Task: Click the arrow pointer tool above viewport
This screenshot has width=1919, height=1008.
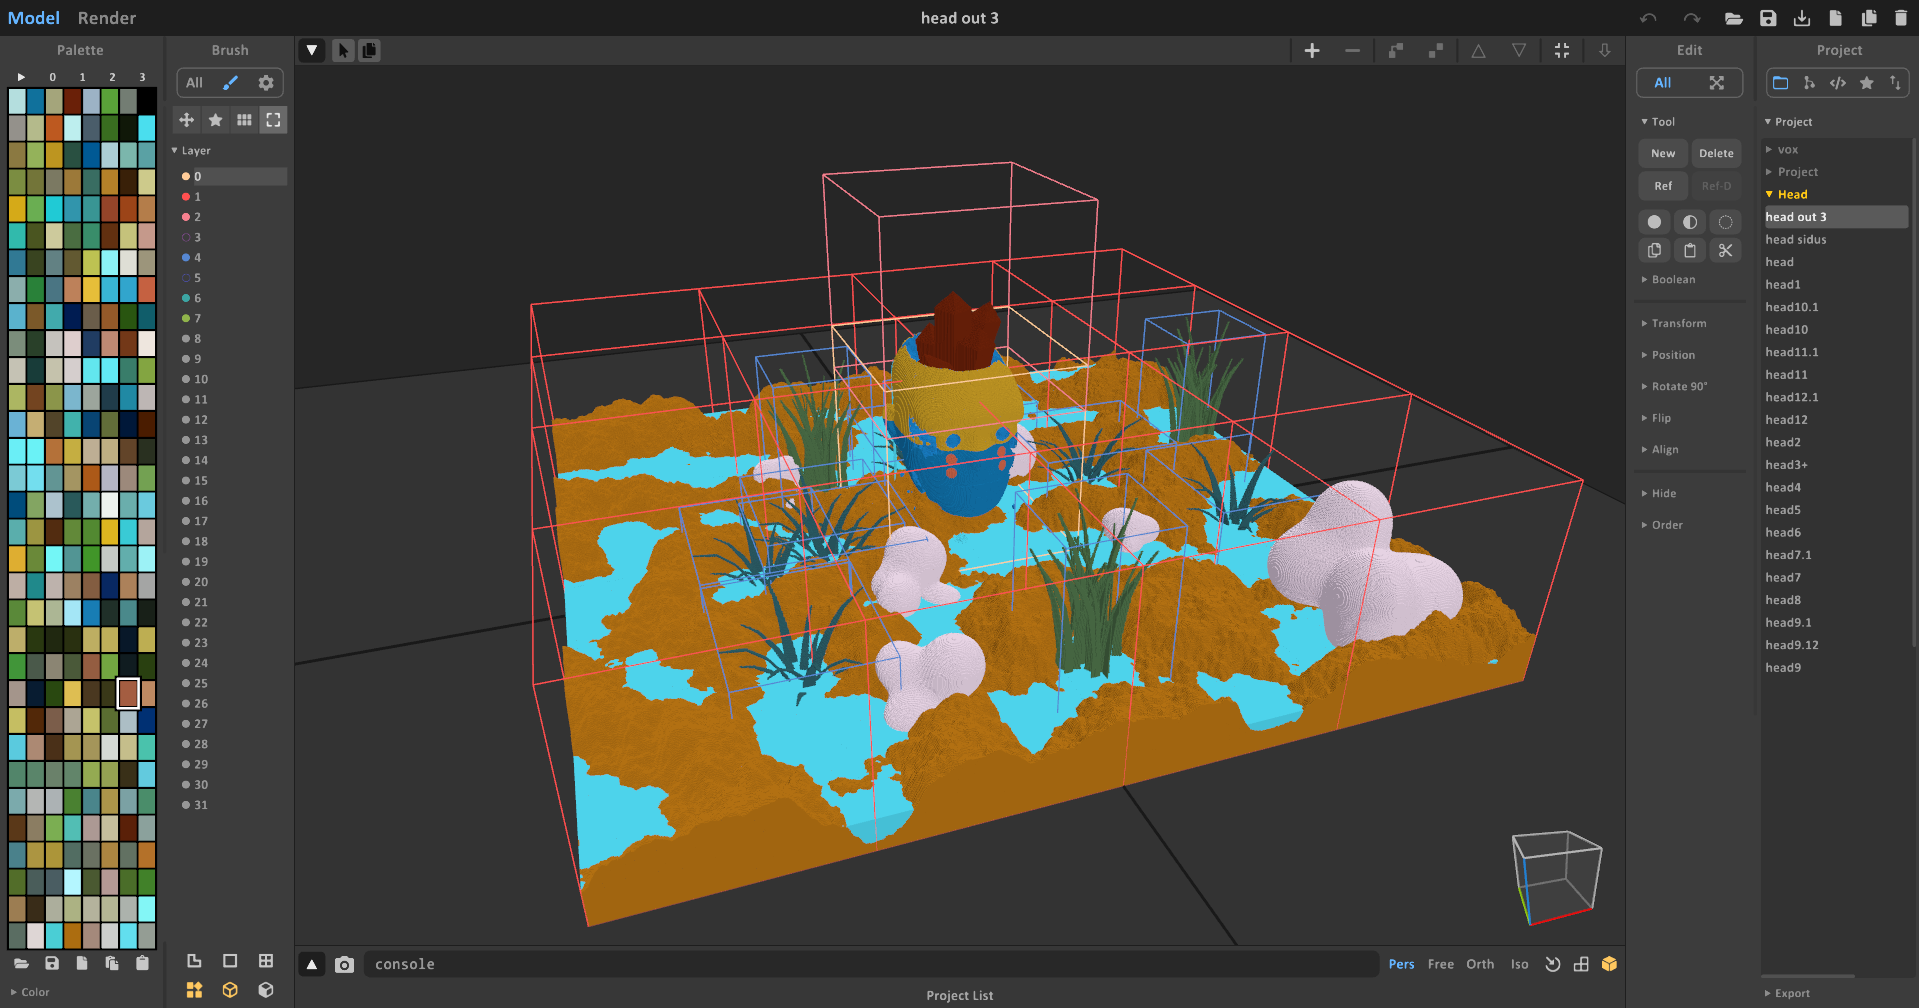Action: 343,51
